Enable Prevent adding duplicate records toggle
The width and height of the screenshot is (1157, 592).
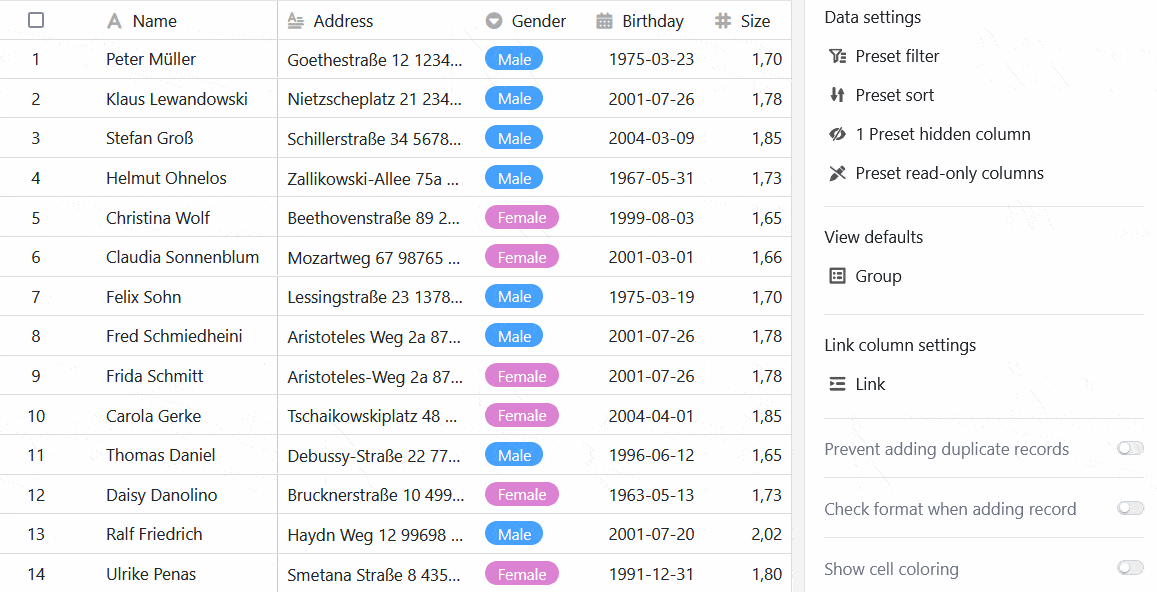pyautogui.click(x=1130, y=449)
